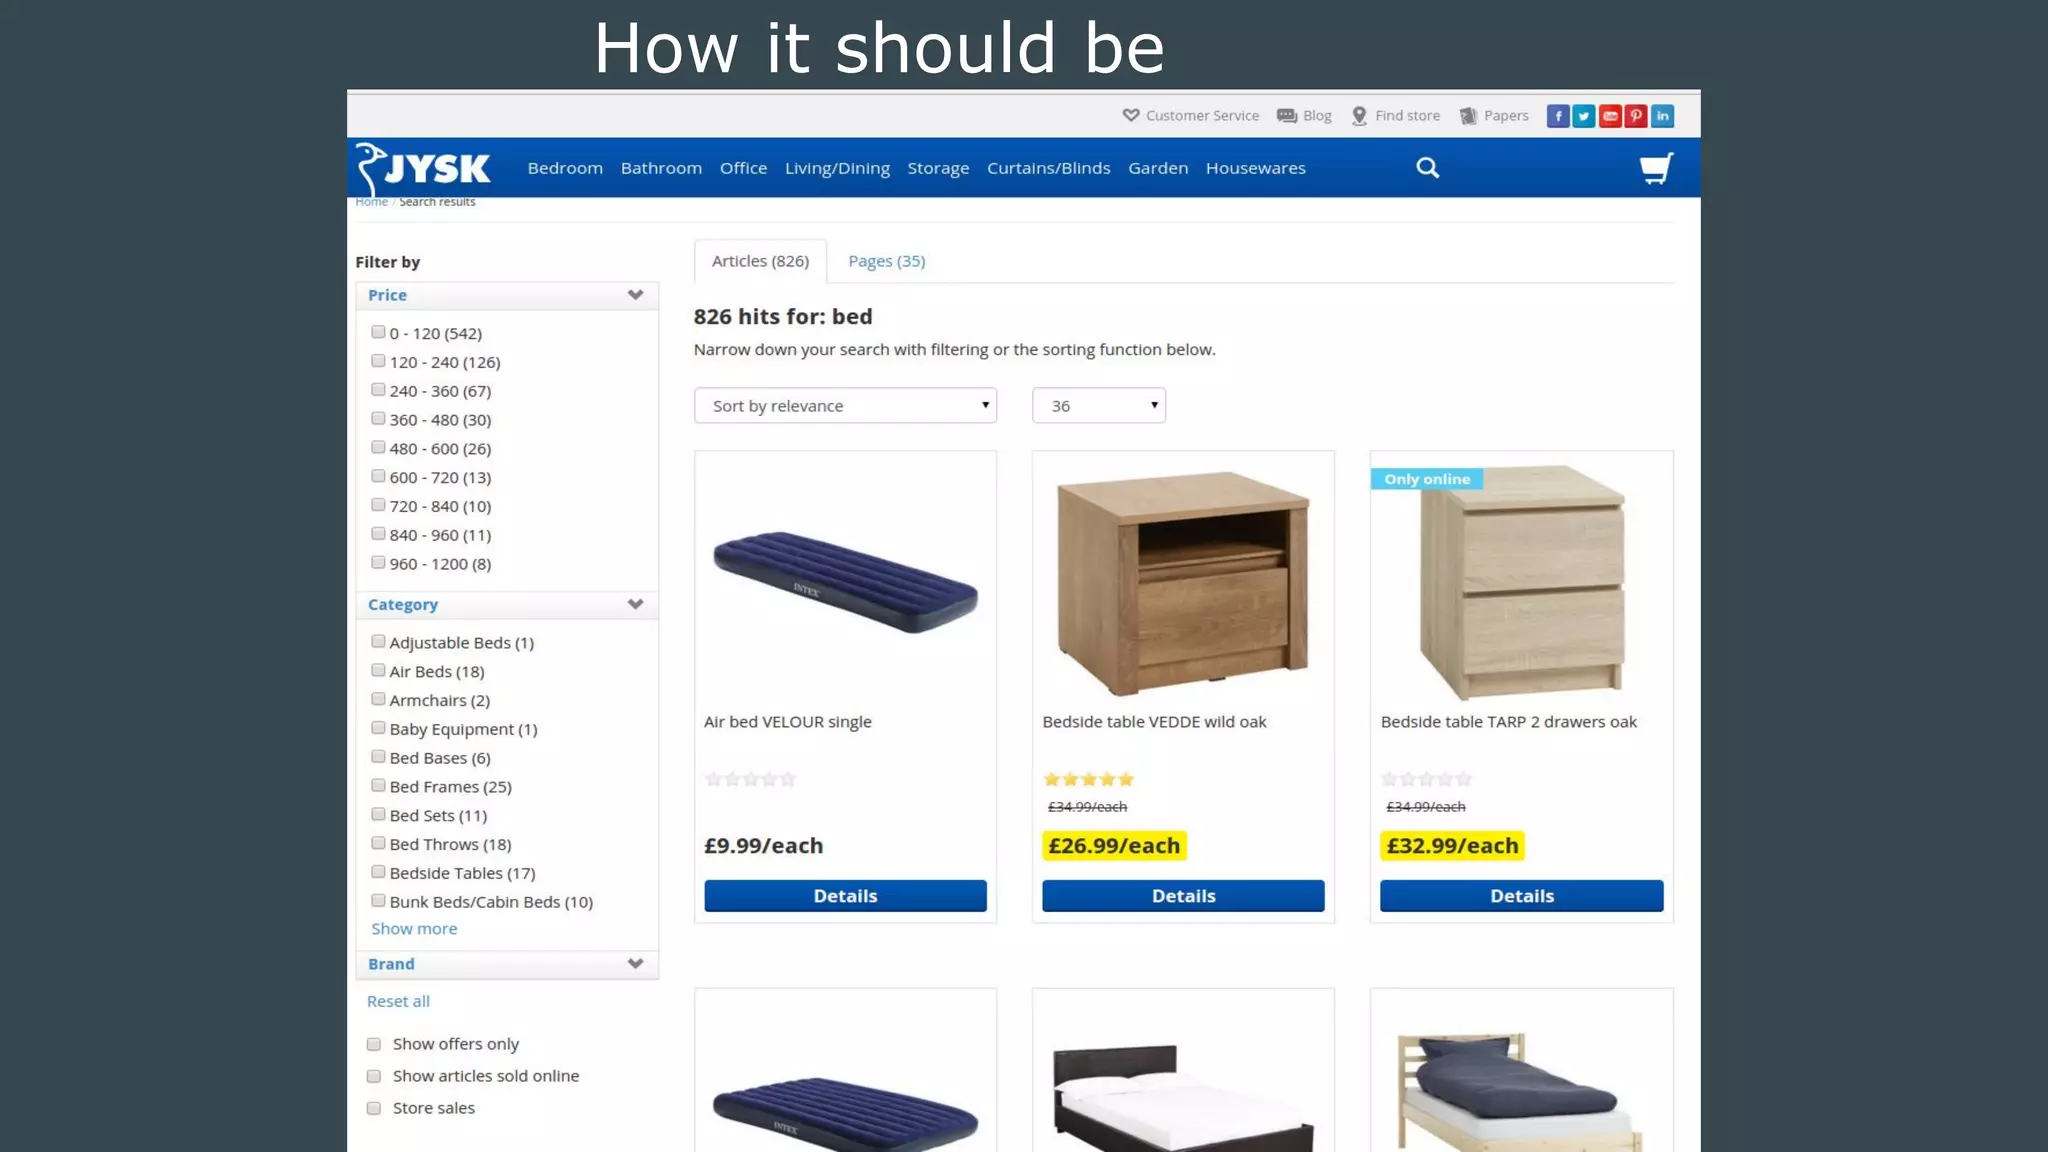Viewport: 2048px width, 1152px height.
Task: Click the Pinterest social icon
Action: pos(1635,116)
